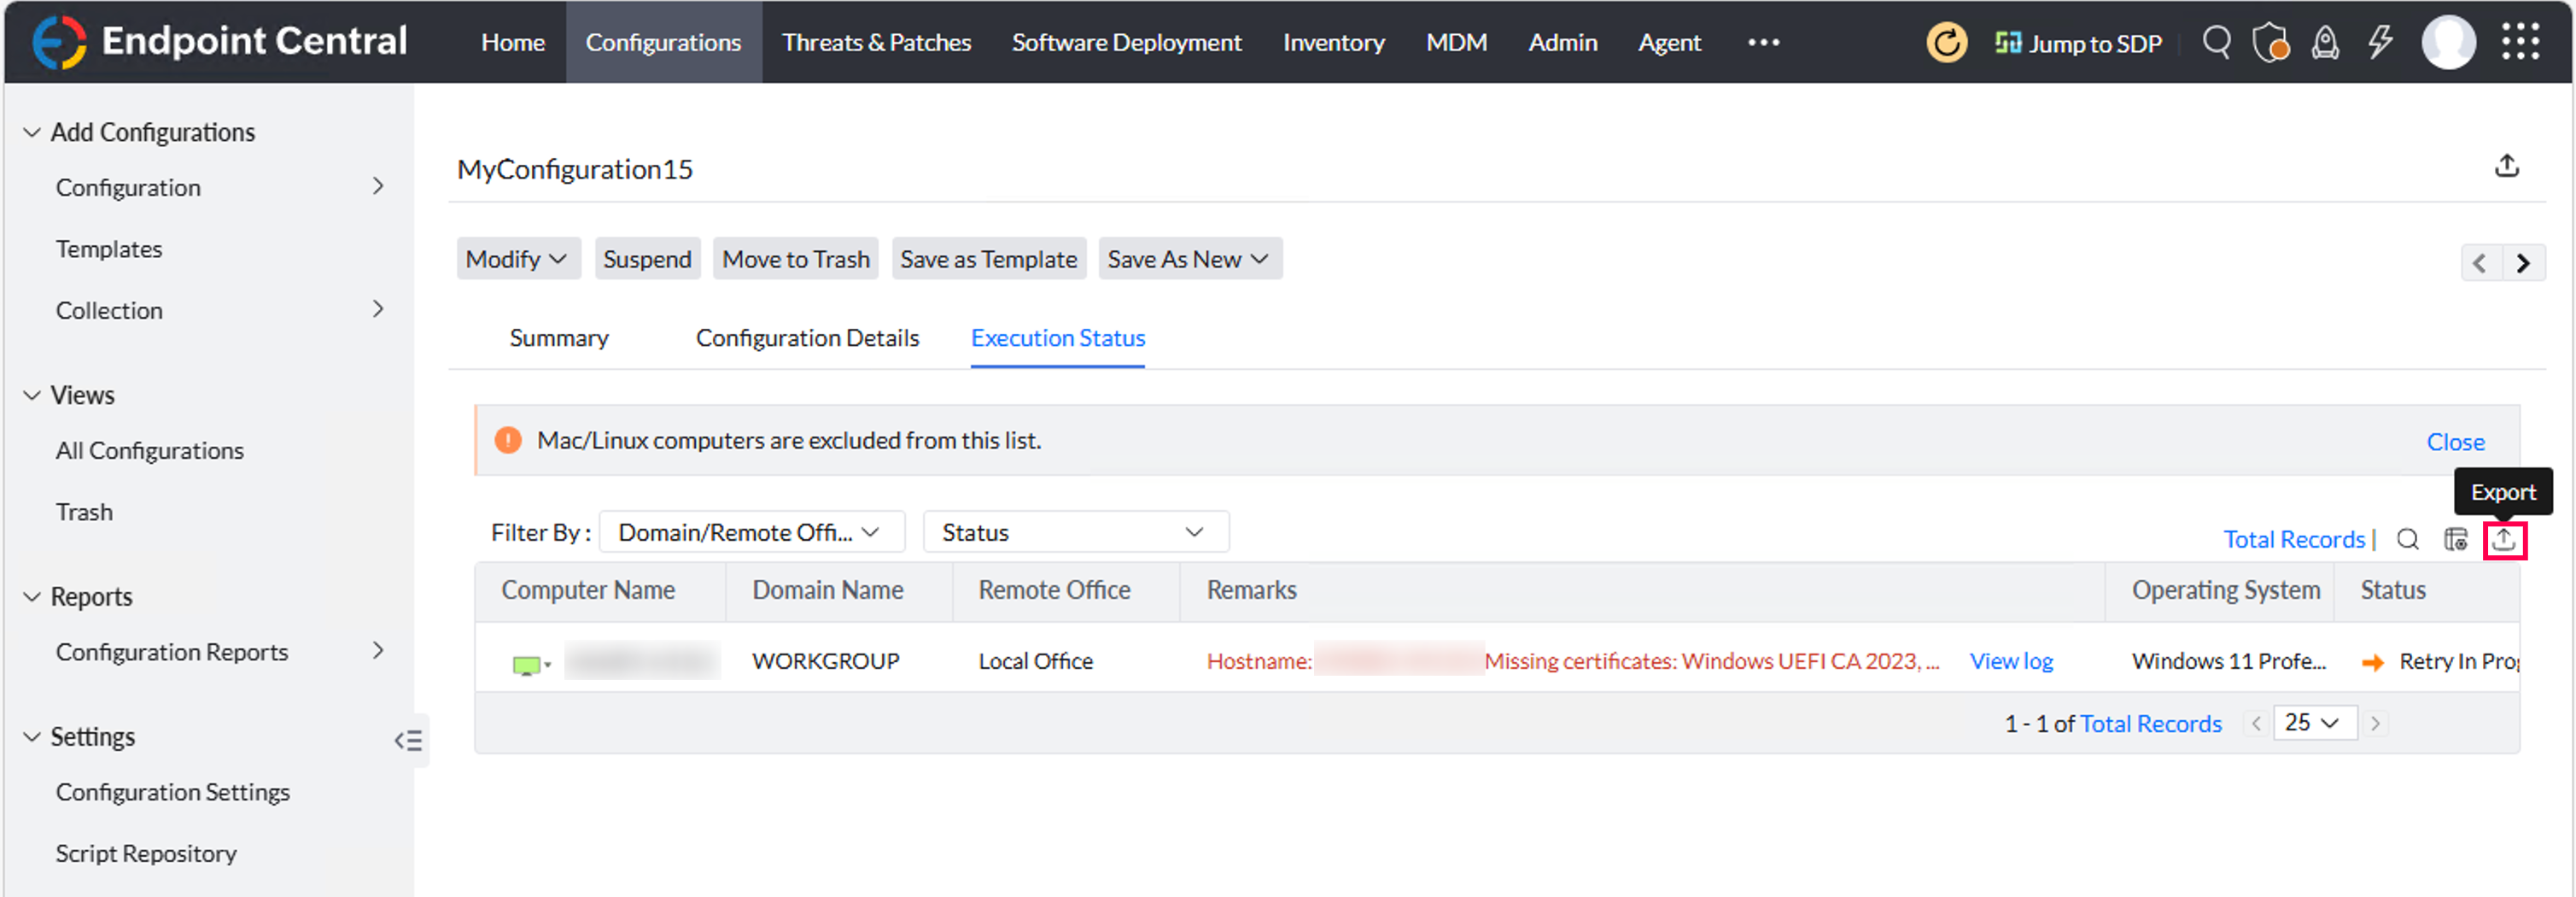Screen dimensions: 2576x897
Task: Open the Status filter dropdown
Action: (x=1075, y=532)
